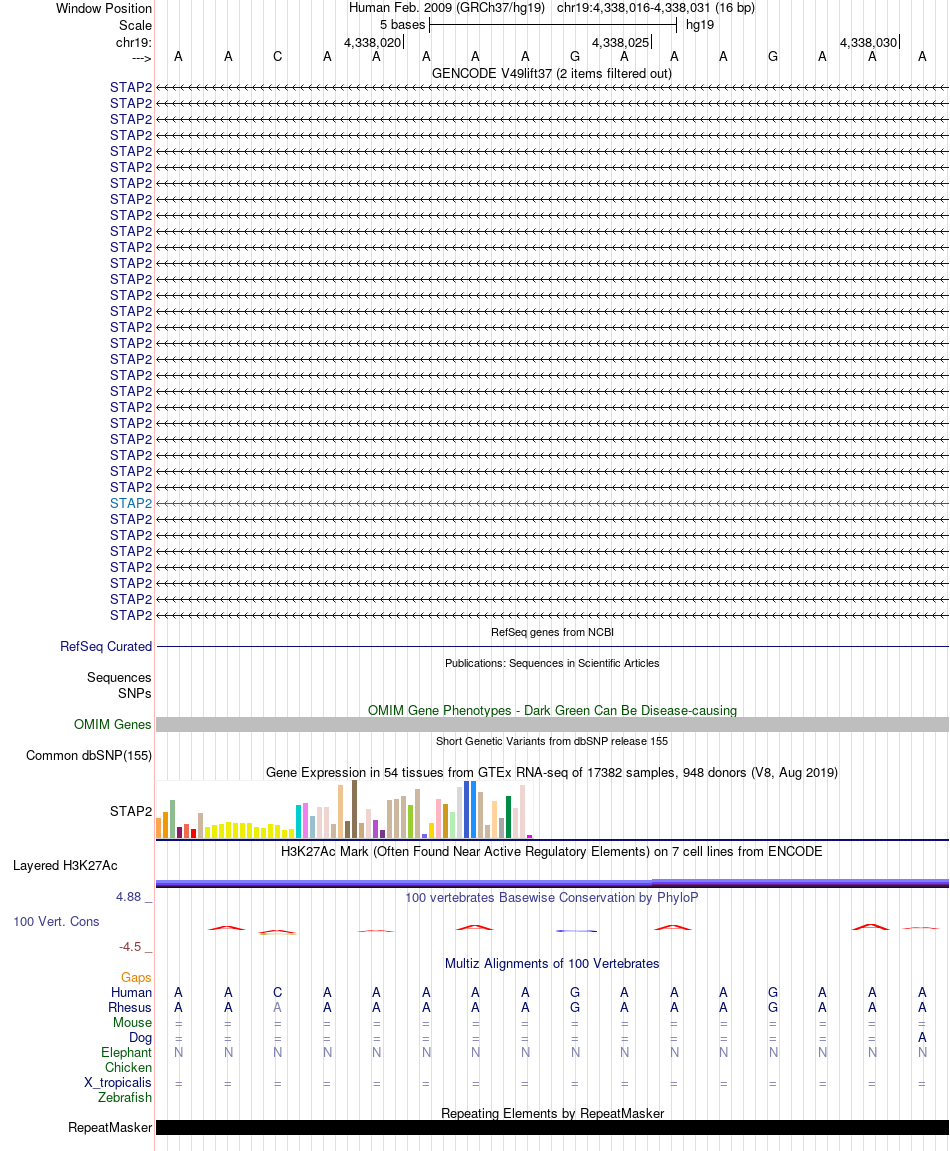This screenshot has width=950, height=1151.
Task: Click the GENCODE V49lift37 track title
Action: (552, 73)
